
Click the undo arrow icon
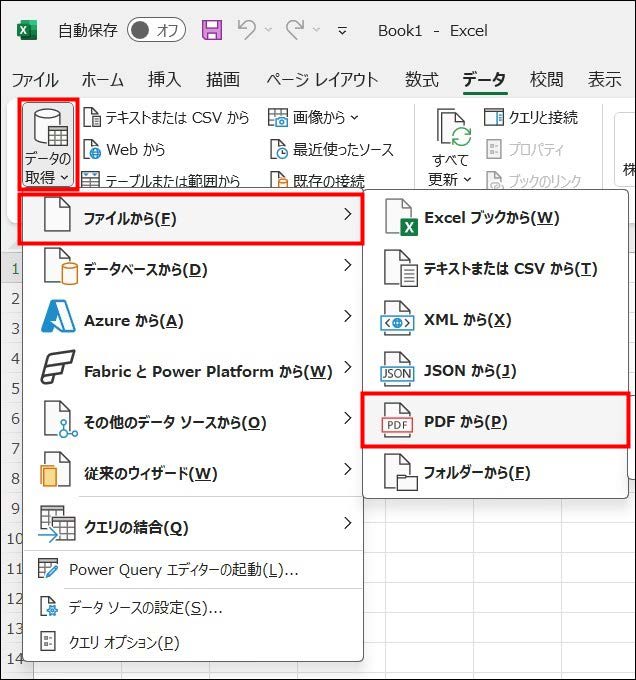point(246,30)
